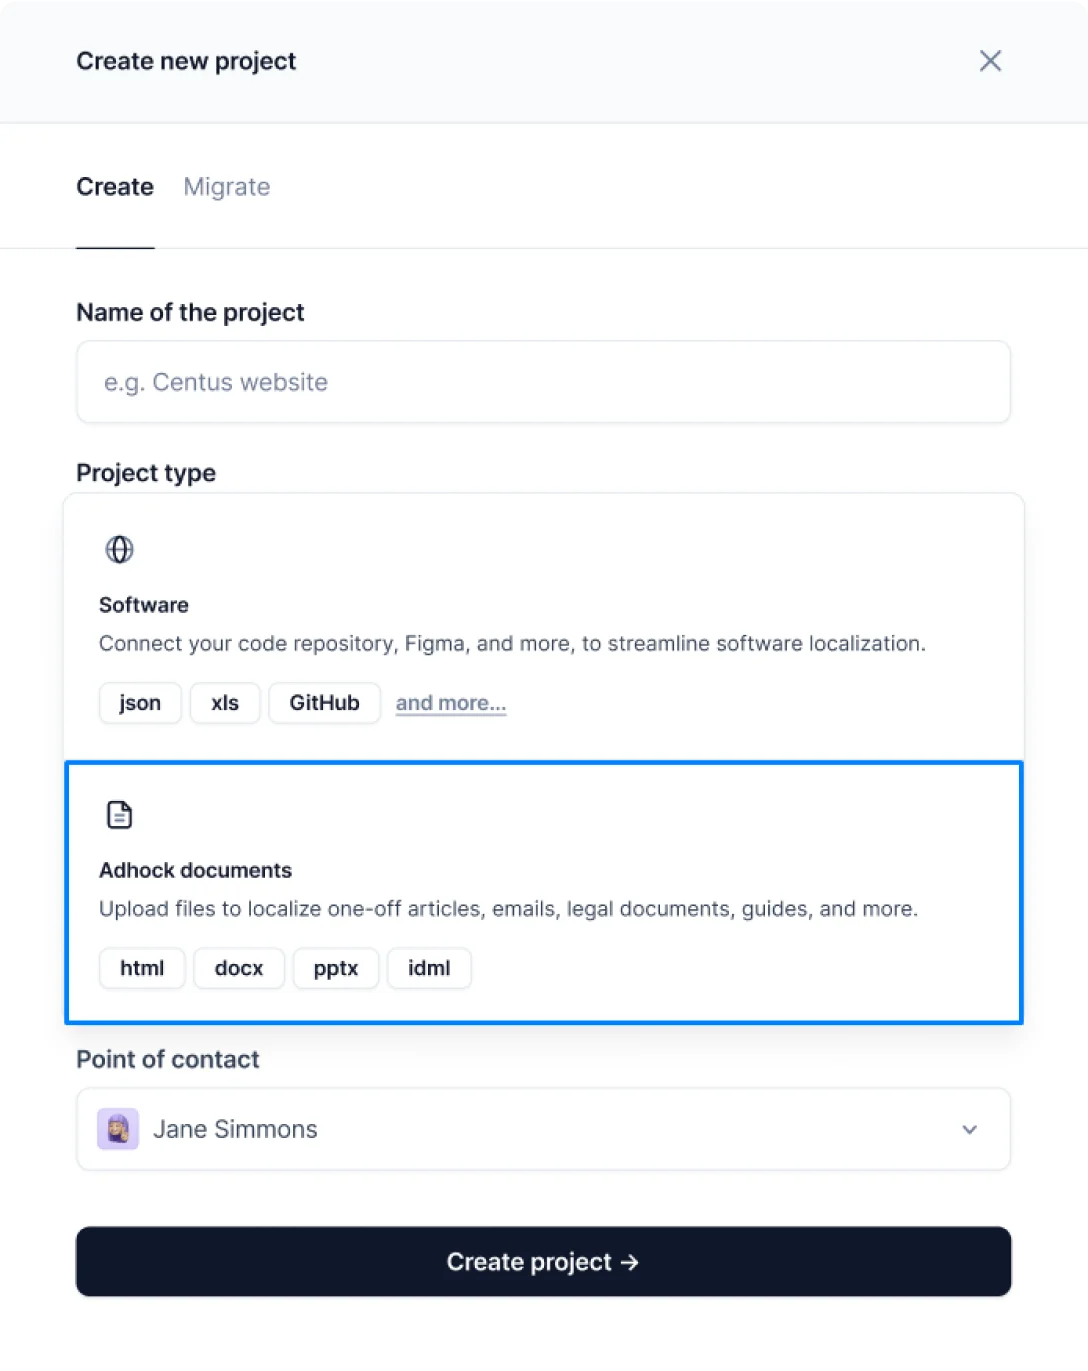The width and height of the screenshot is (1088, 1371).
Task: Click the GitHub tag
Action: [324, 703]
